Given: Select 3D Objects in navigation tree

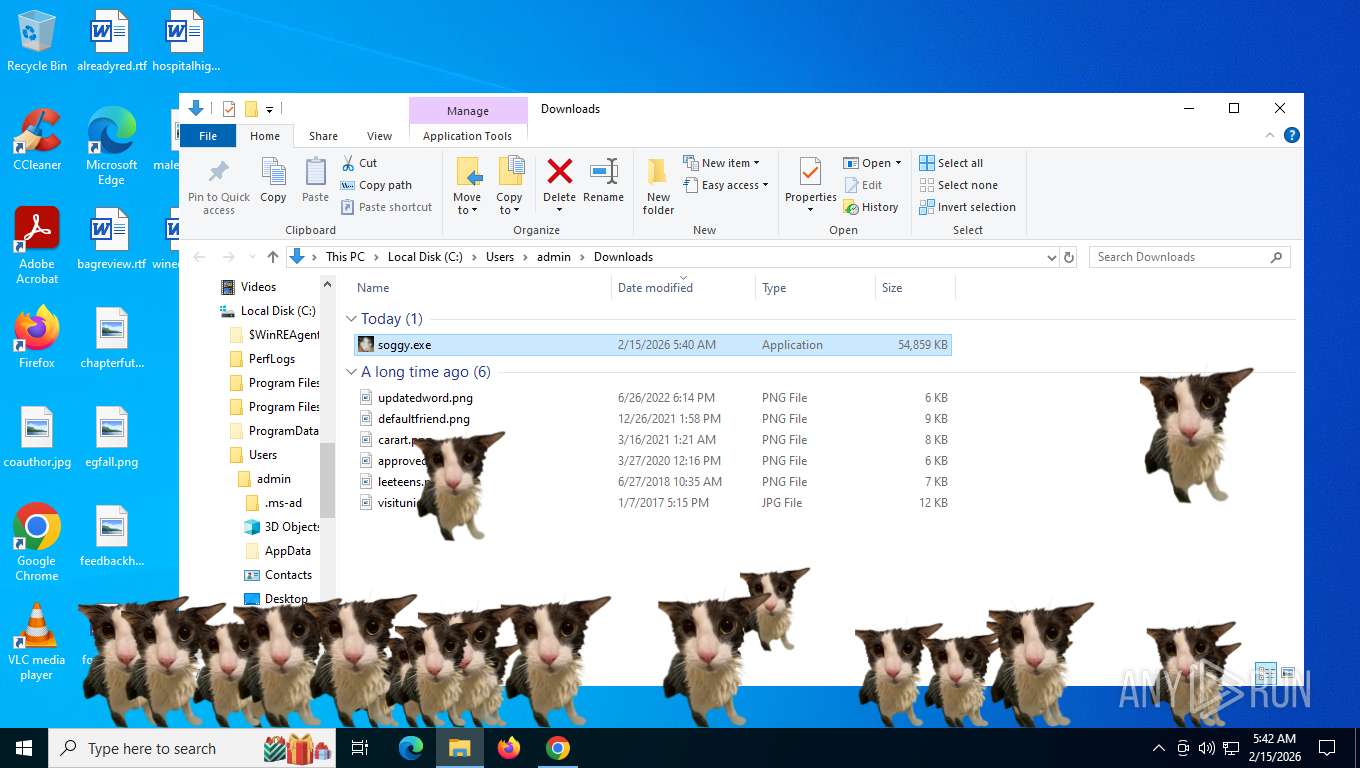Looking at the screenshot, I should 282,527.
